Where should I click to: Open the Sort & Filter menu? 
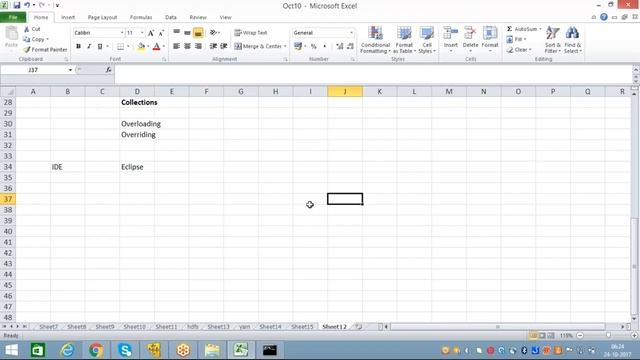point(553,40)
